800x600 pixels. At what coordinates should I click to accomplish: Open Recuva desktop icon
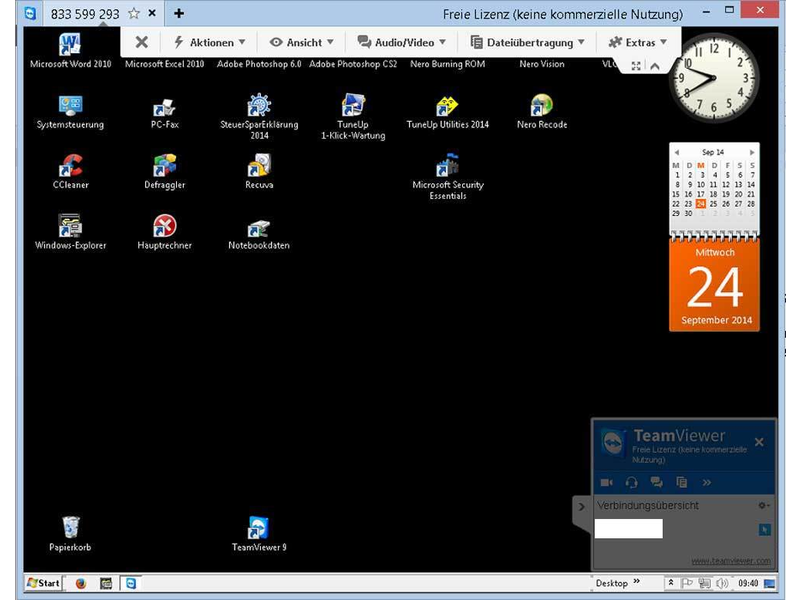tap(259, 172)
